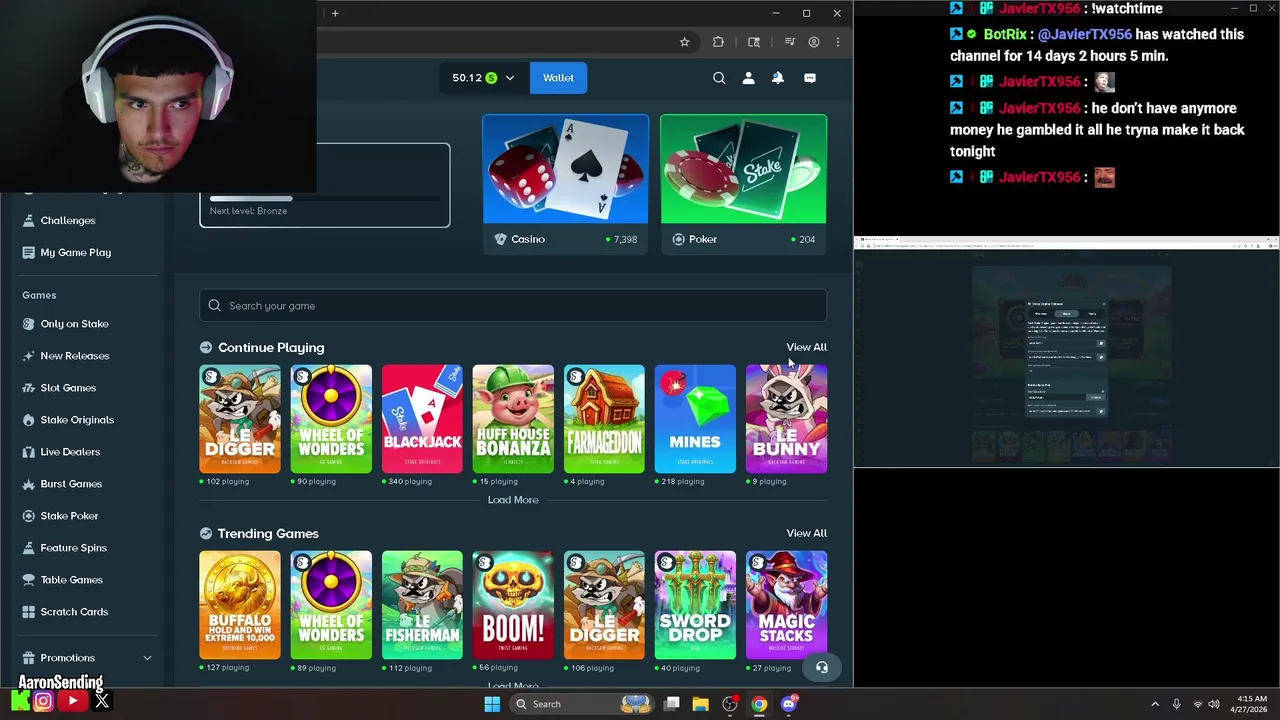1280x720 pixels.
Task: Open Discord from taskbar
Action: pyautogui.click(x=789, y=704)
